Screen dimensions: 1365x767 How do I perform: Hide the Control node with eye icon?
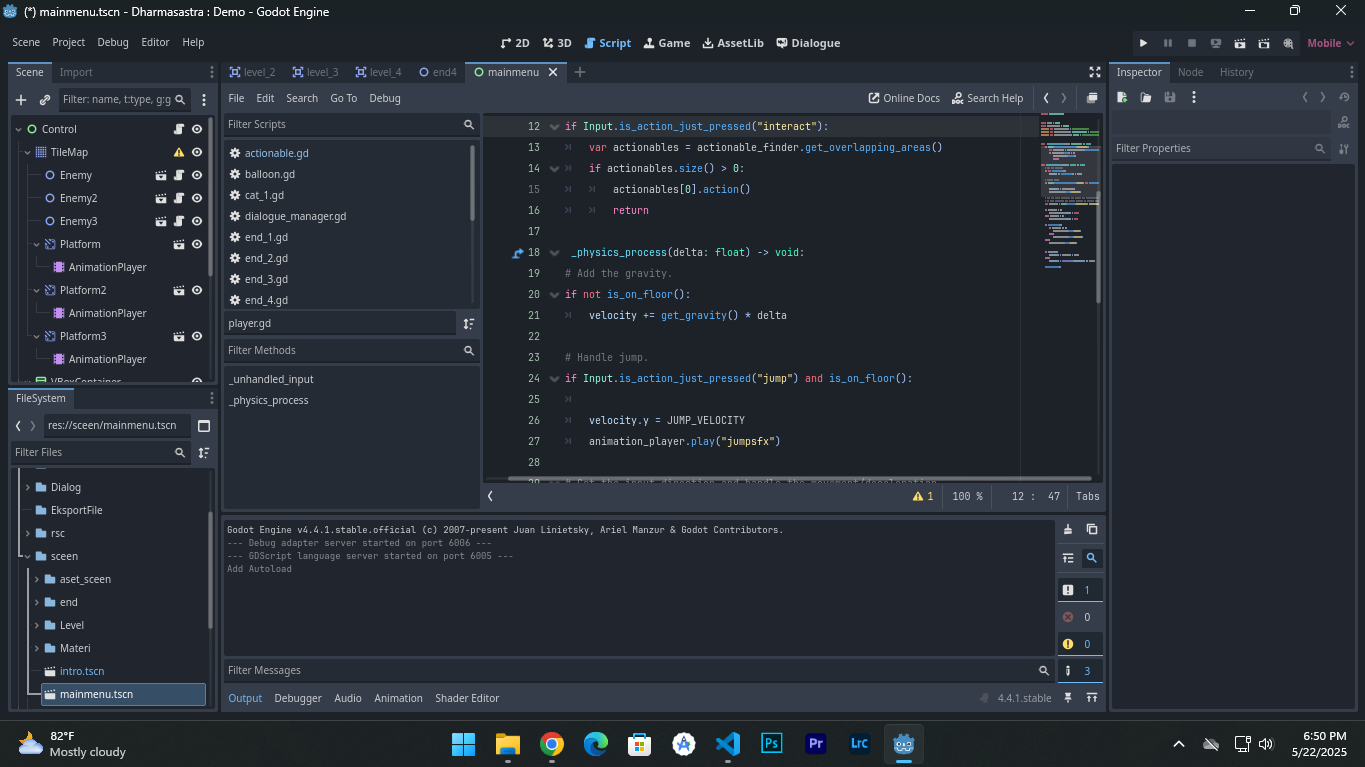coord(197,129)
